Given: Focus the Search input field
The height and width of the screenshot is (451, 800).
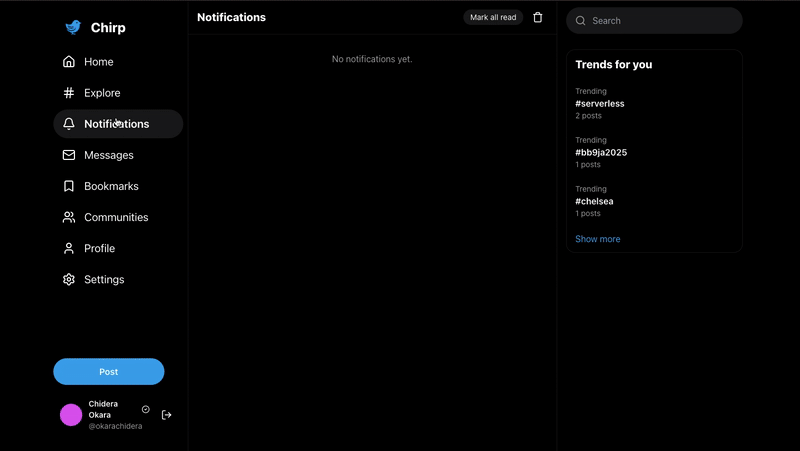Looking at the screenshot, I should coord(660,21).
